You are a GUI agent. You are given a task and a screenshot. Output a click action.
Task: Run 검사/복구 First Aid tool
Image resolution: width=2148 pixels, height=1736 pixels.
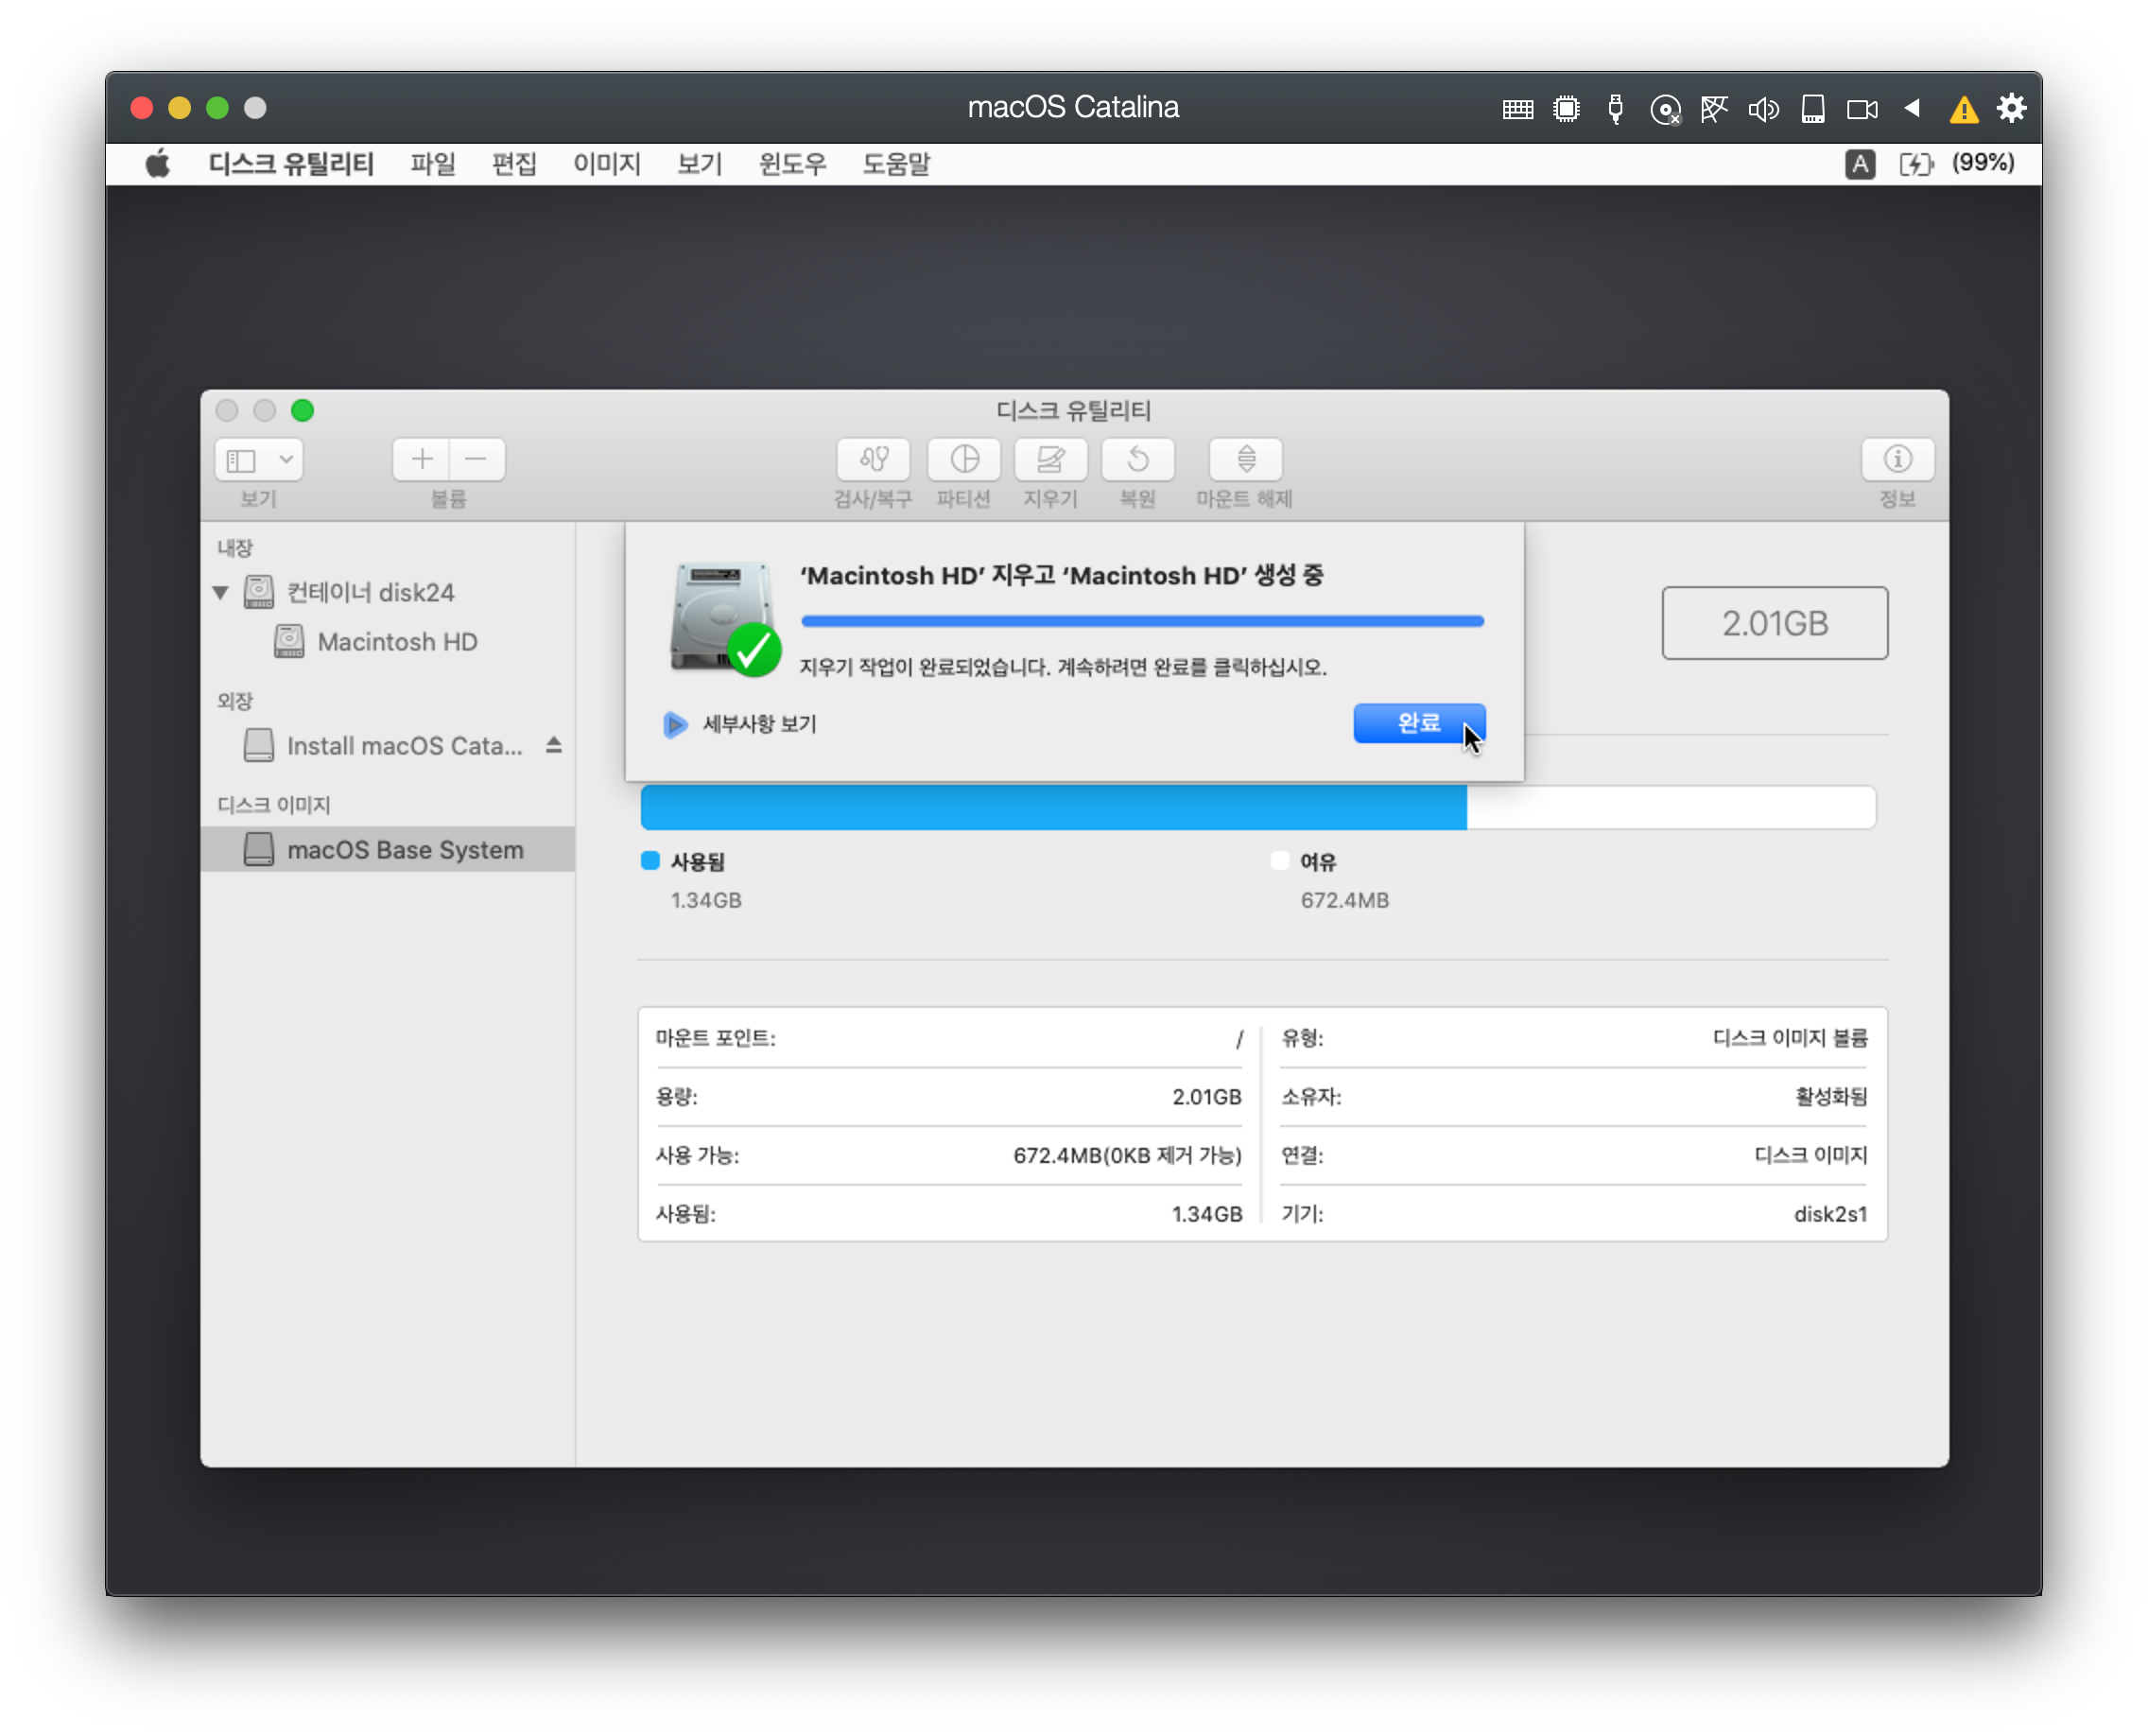873,460
